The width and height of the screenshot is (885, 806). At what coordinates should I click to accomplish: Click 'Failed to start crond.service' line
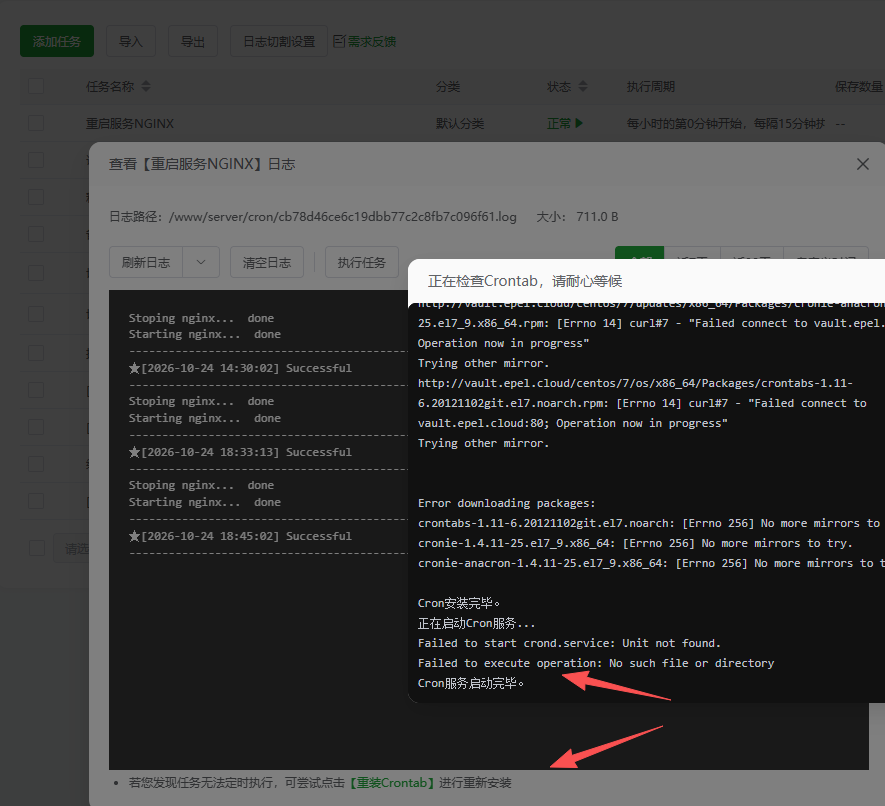point(569,643)
